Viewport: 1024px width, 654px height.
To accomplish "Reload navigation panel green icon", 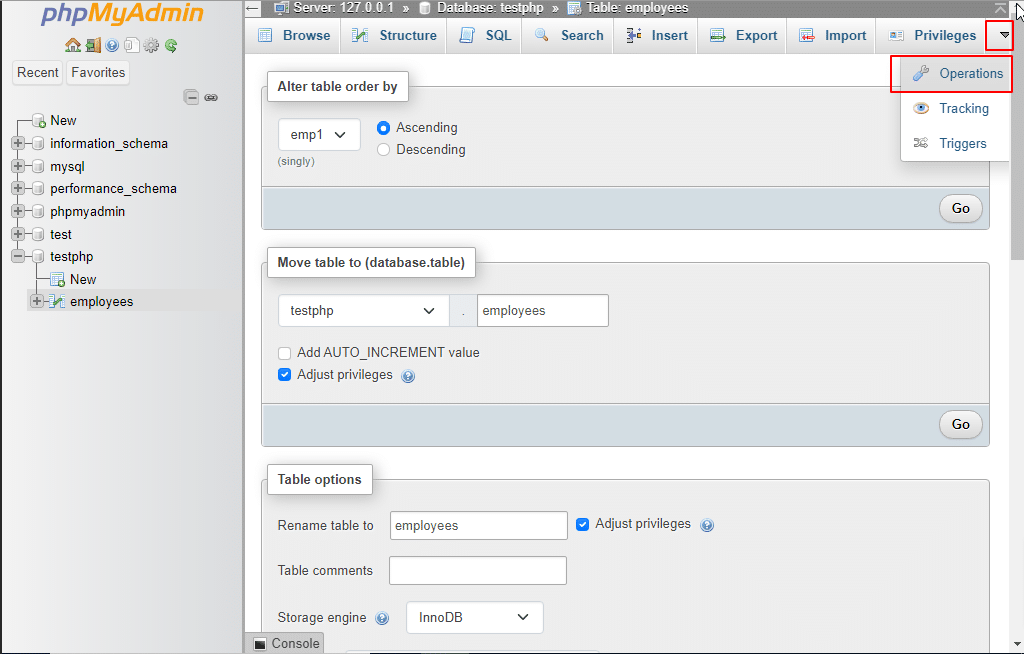I will (171, 45).
